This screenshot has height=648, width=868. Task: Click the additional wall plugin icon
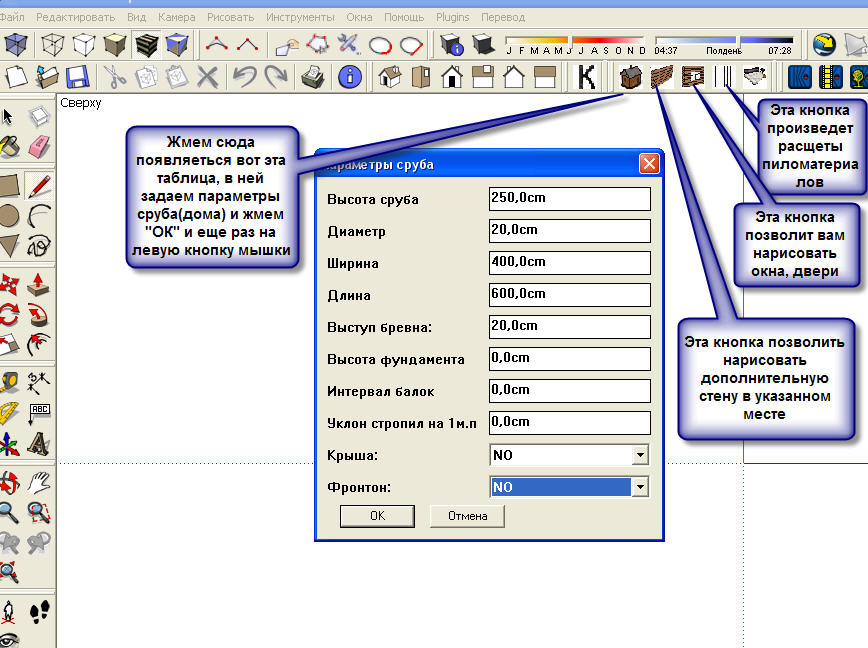(661, 76)
